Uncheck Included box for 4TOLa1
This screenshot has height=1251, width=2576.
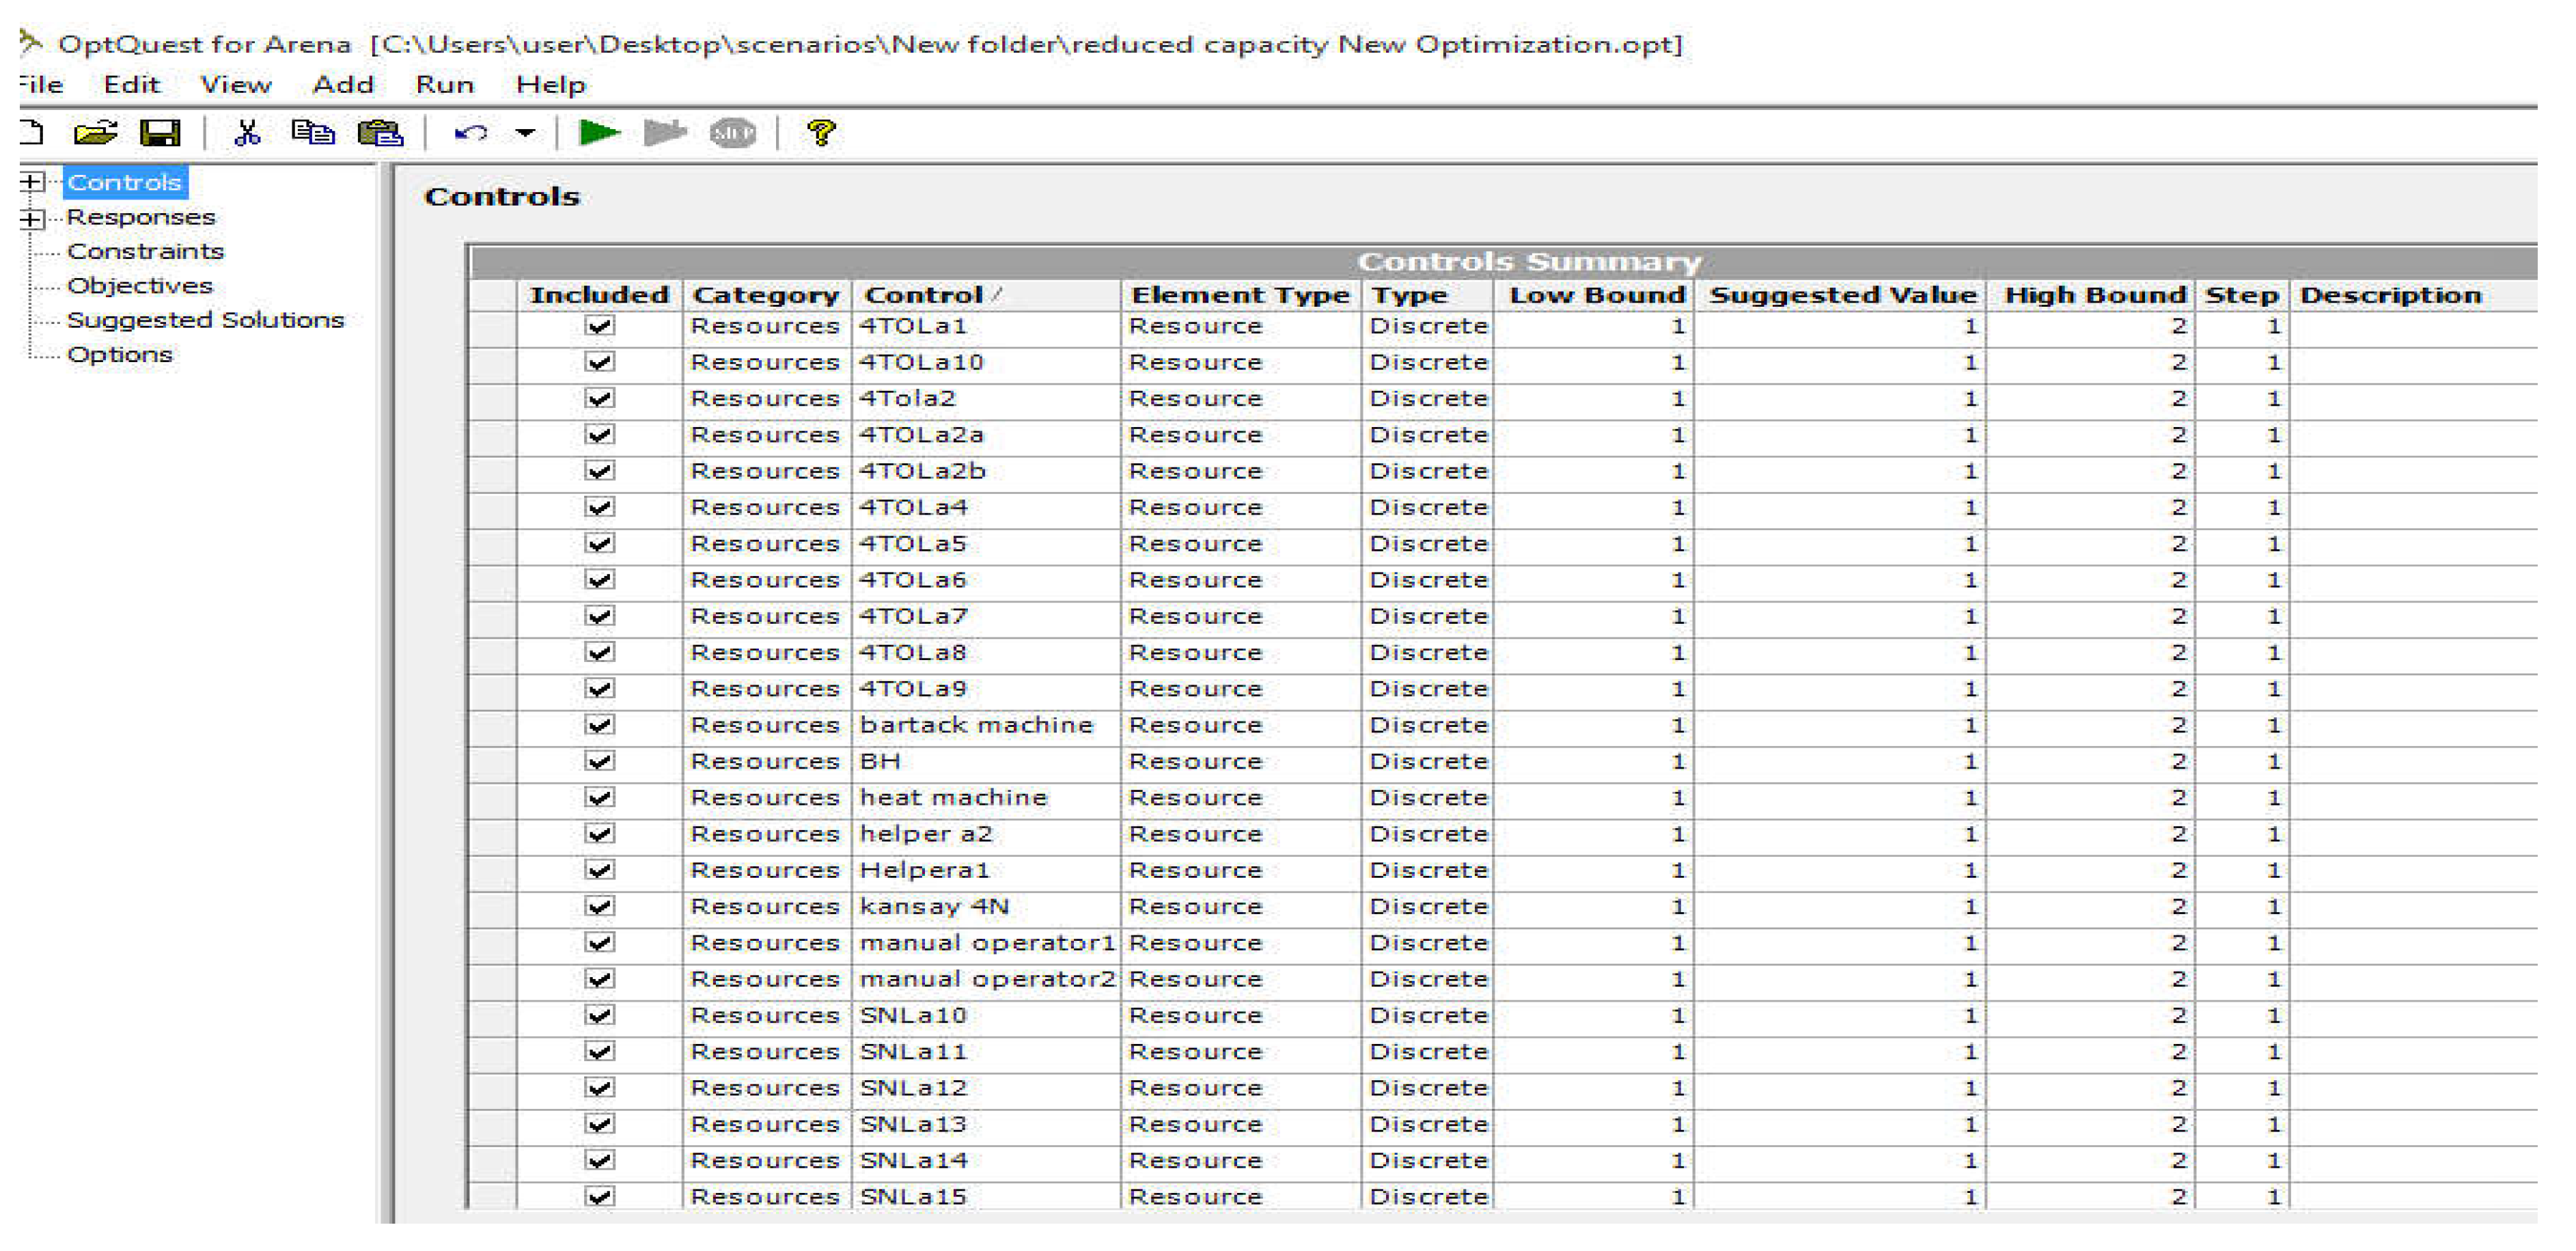599,326
